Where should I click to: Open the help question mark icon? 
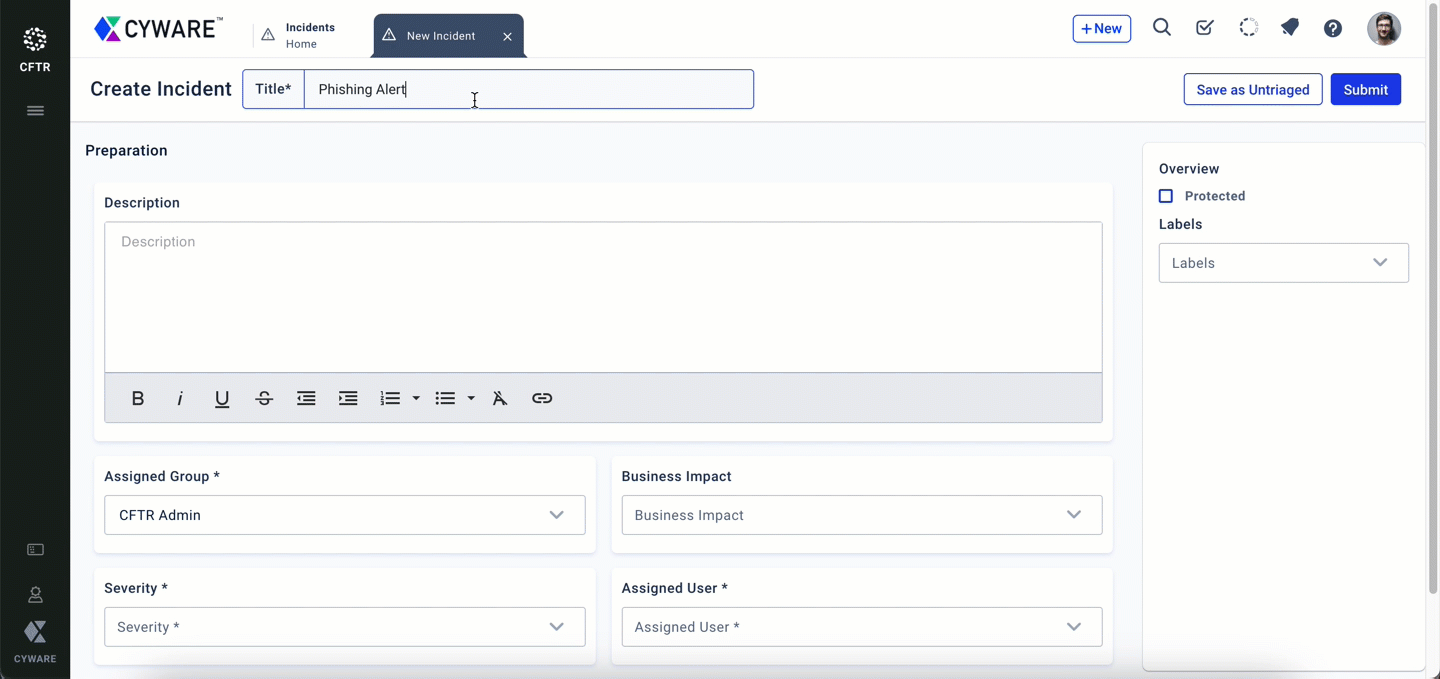point(1333,28)
